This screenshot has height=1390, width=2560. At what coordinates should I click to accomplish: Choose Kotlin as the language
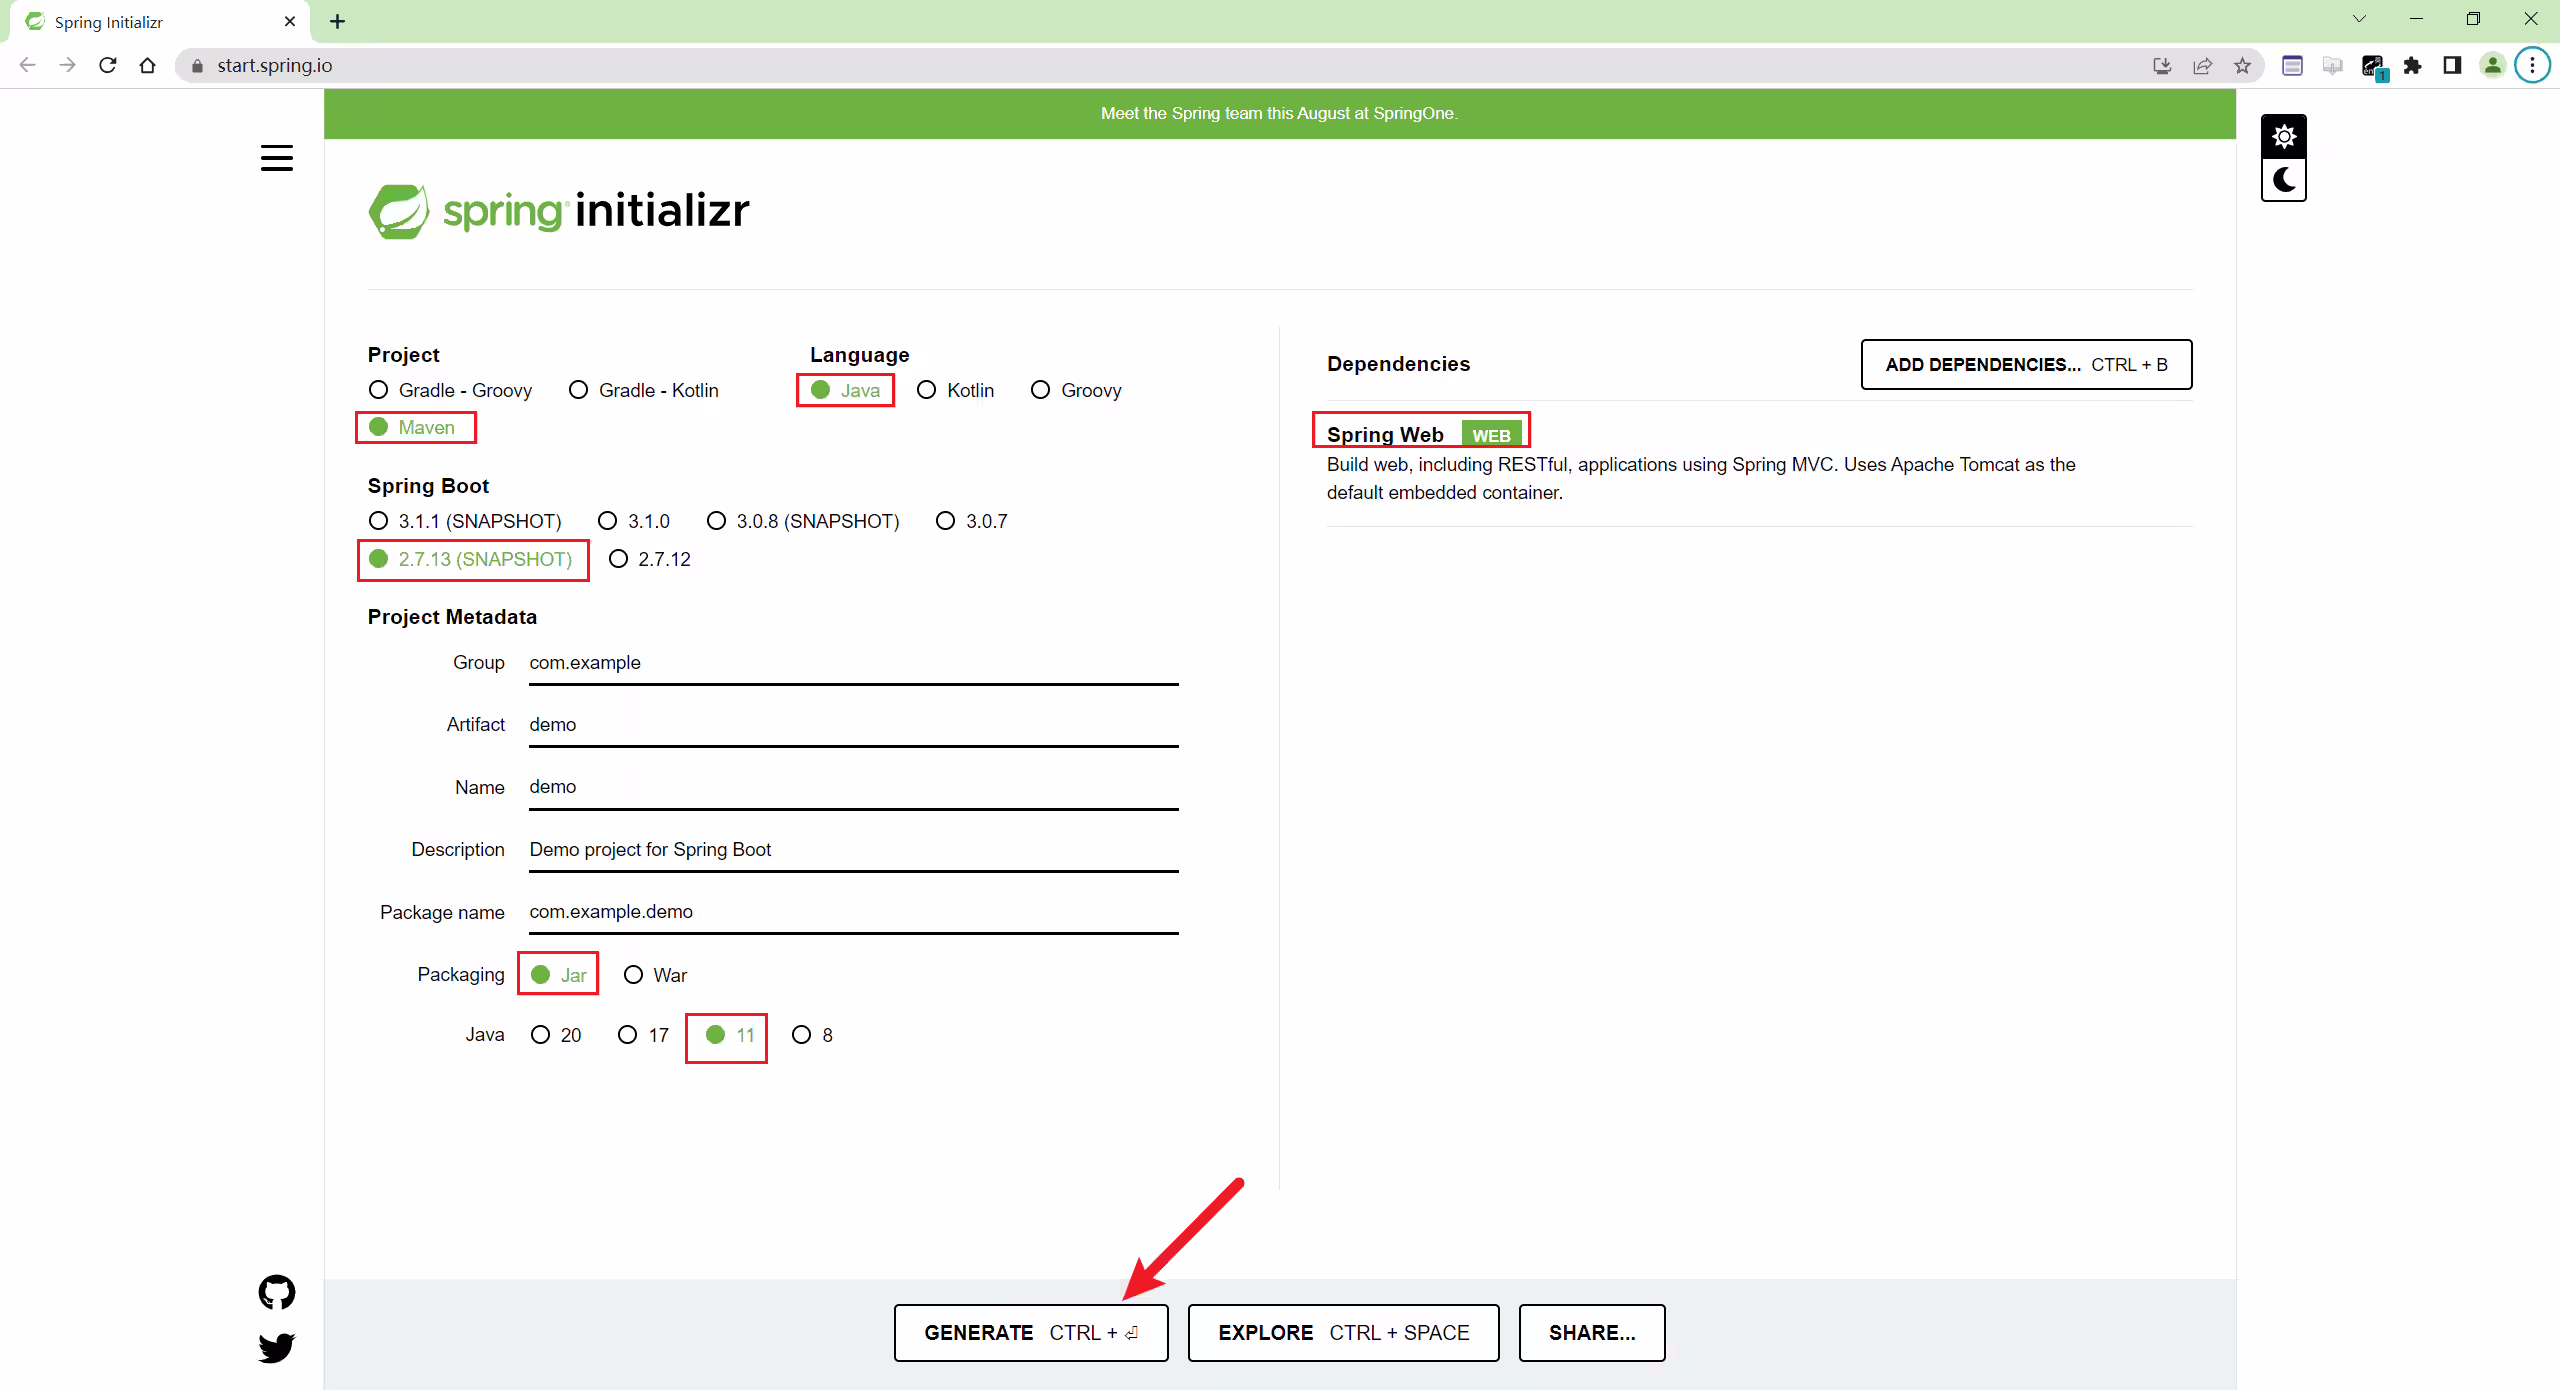(x=955, y=390)
